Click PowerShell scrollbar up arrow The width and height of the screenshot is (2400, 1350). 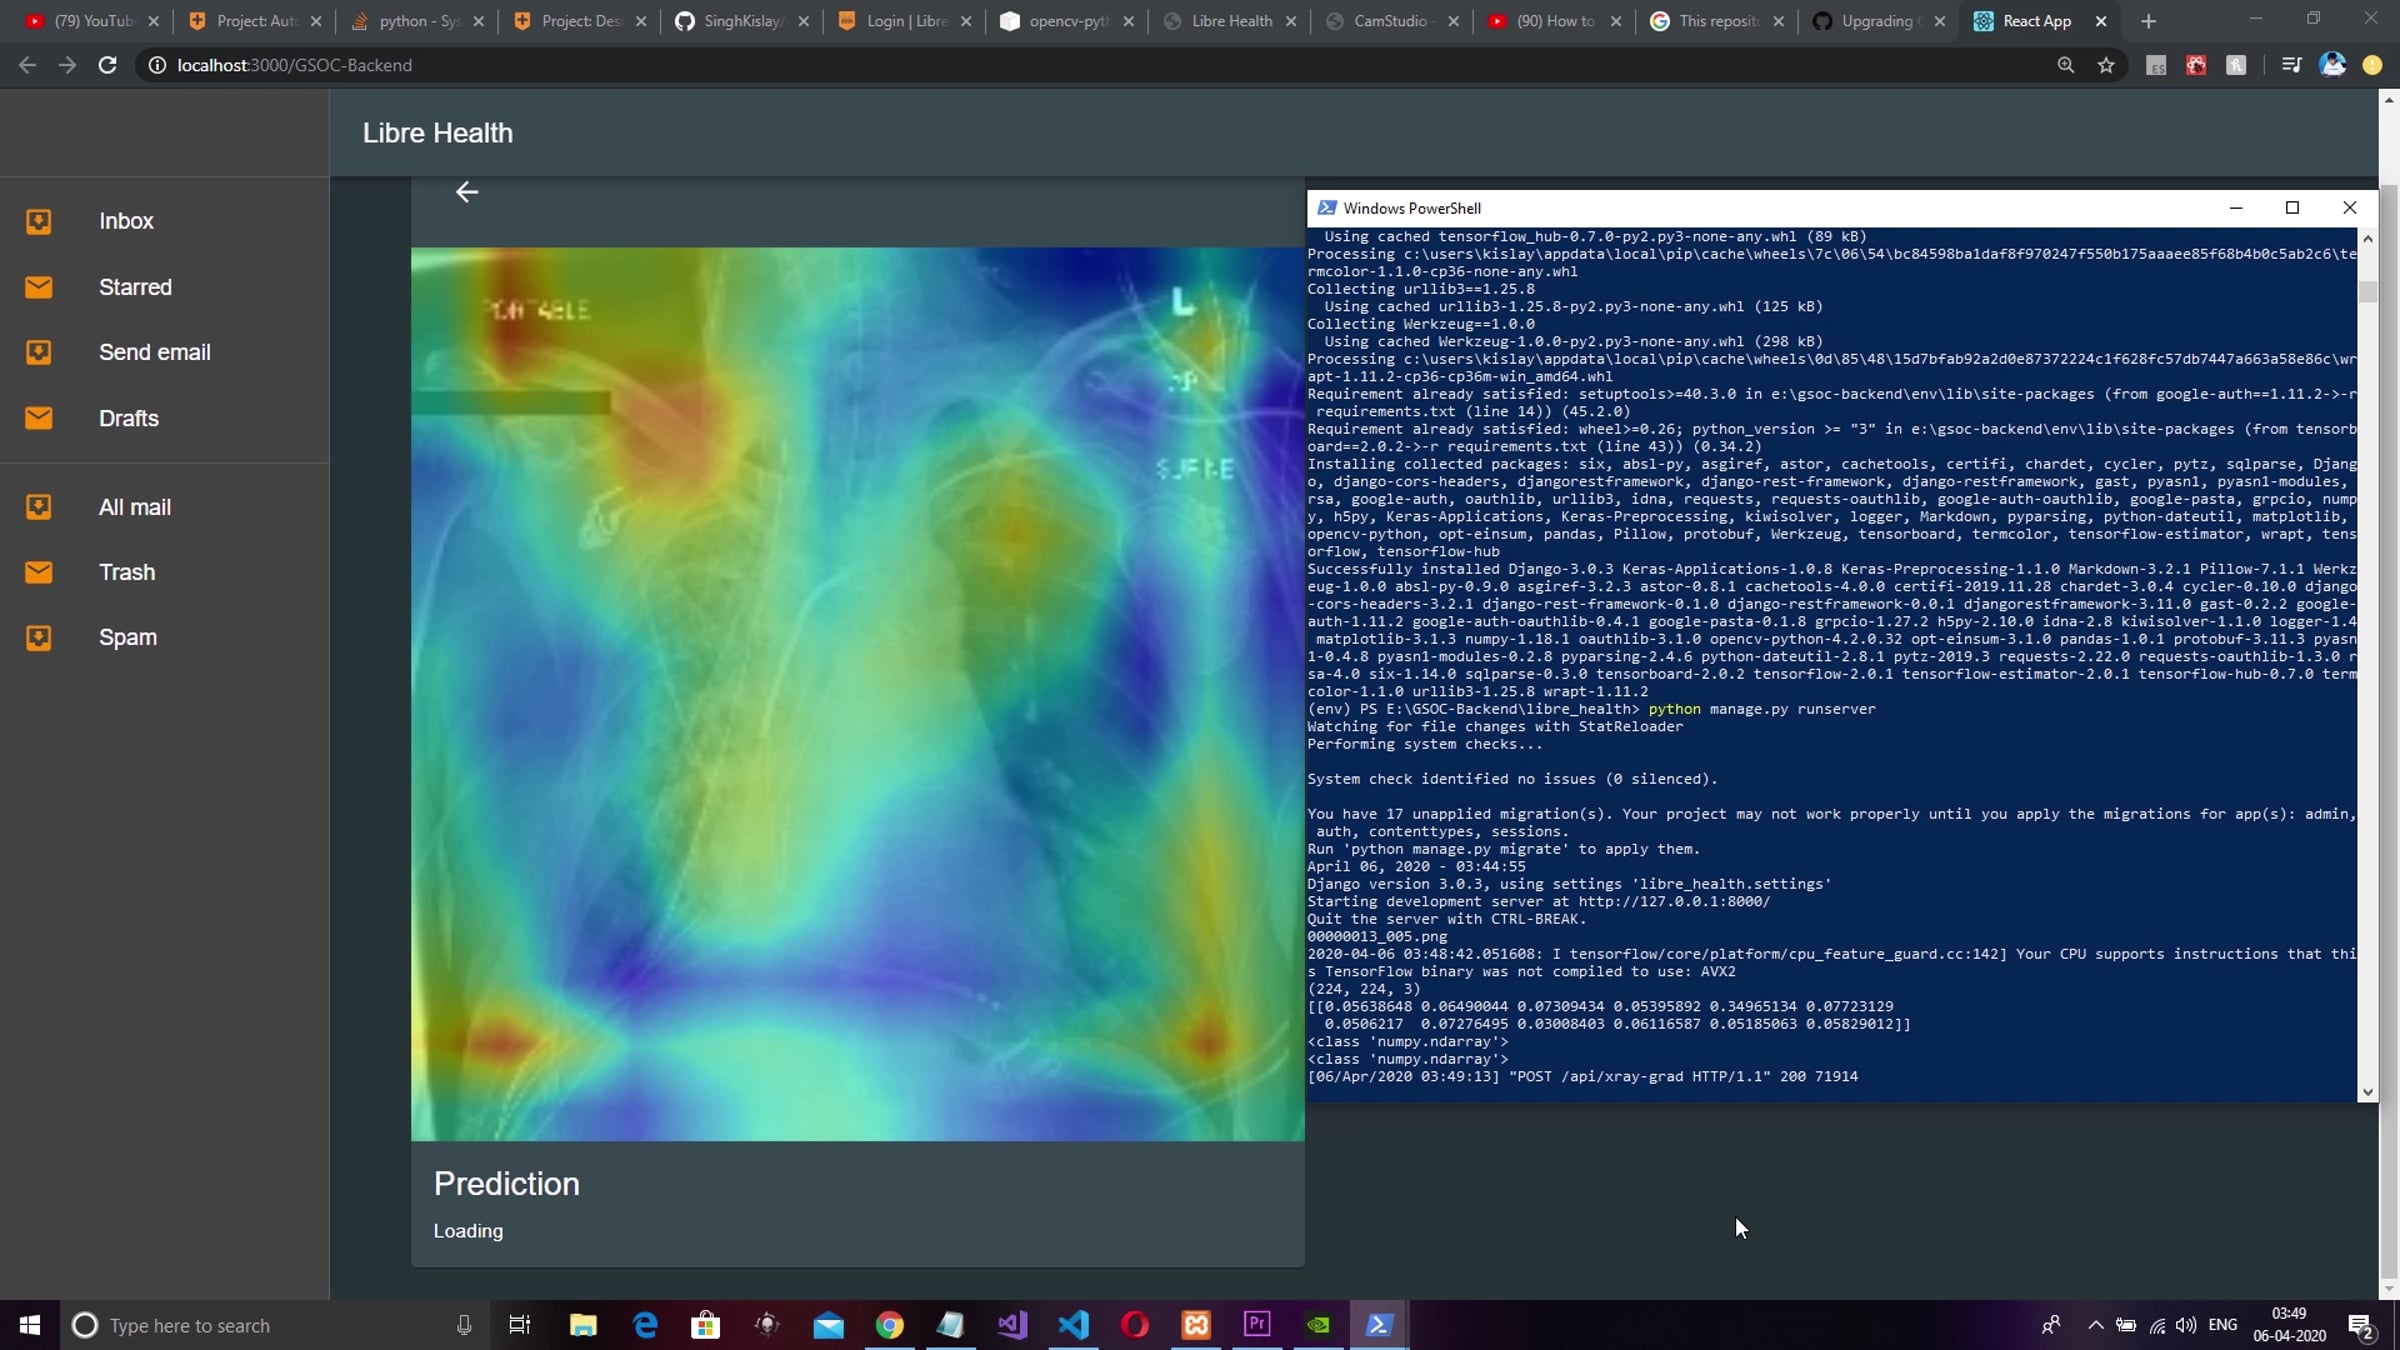[x=2367, y=238]
